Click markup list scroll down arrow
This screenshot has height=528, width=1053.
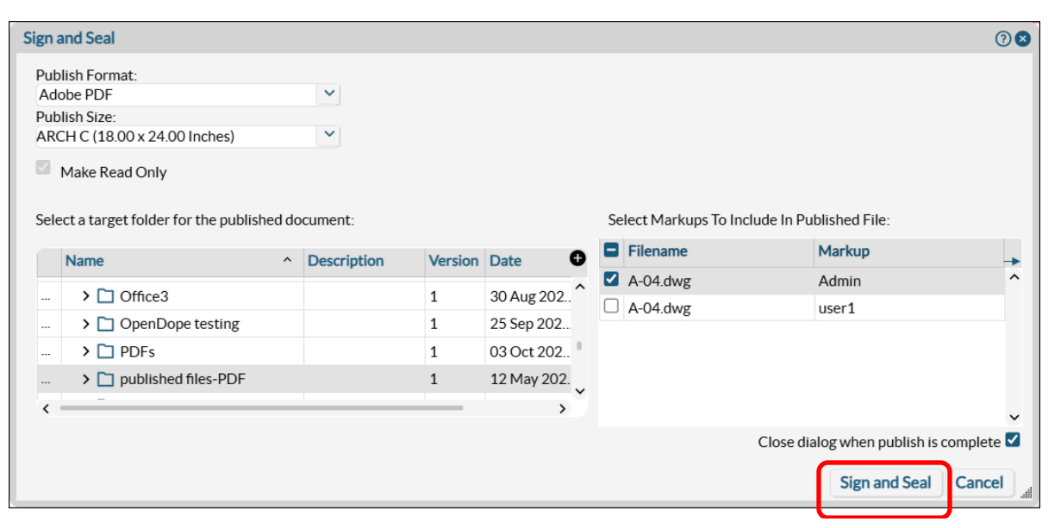pos(1014,417)
